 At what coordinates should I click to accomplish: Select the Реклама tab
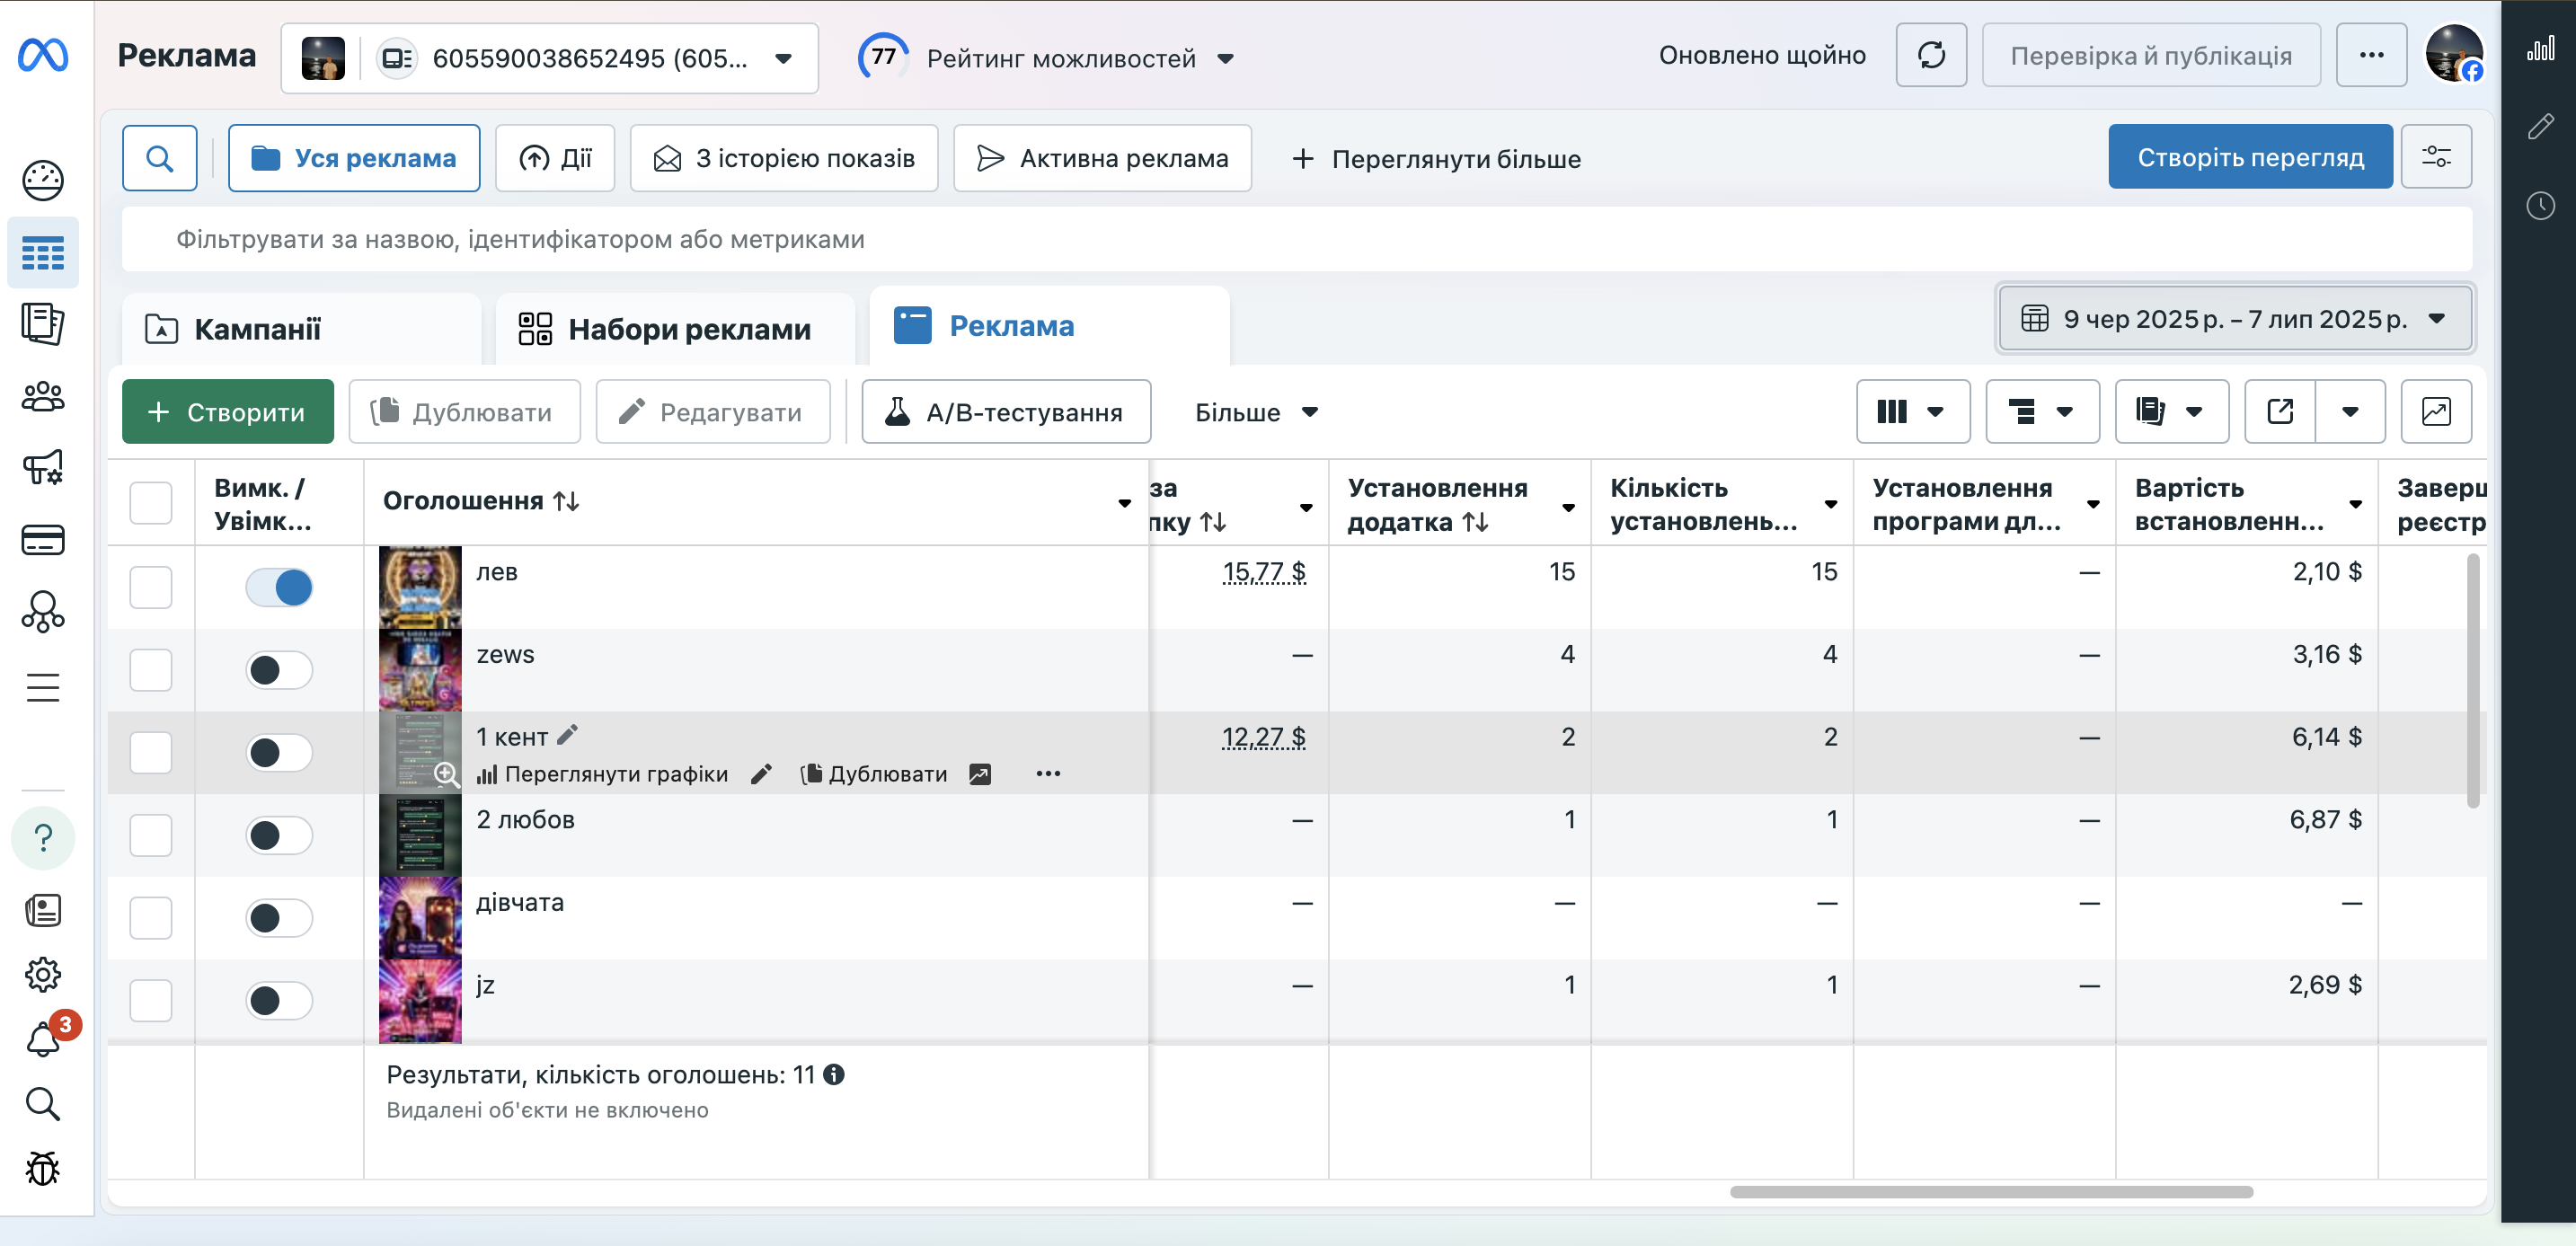(x=1049, y=326)
